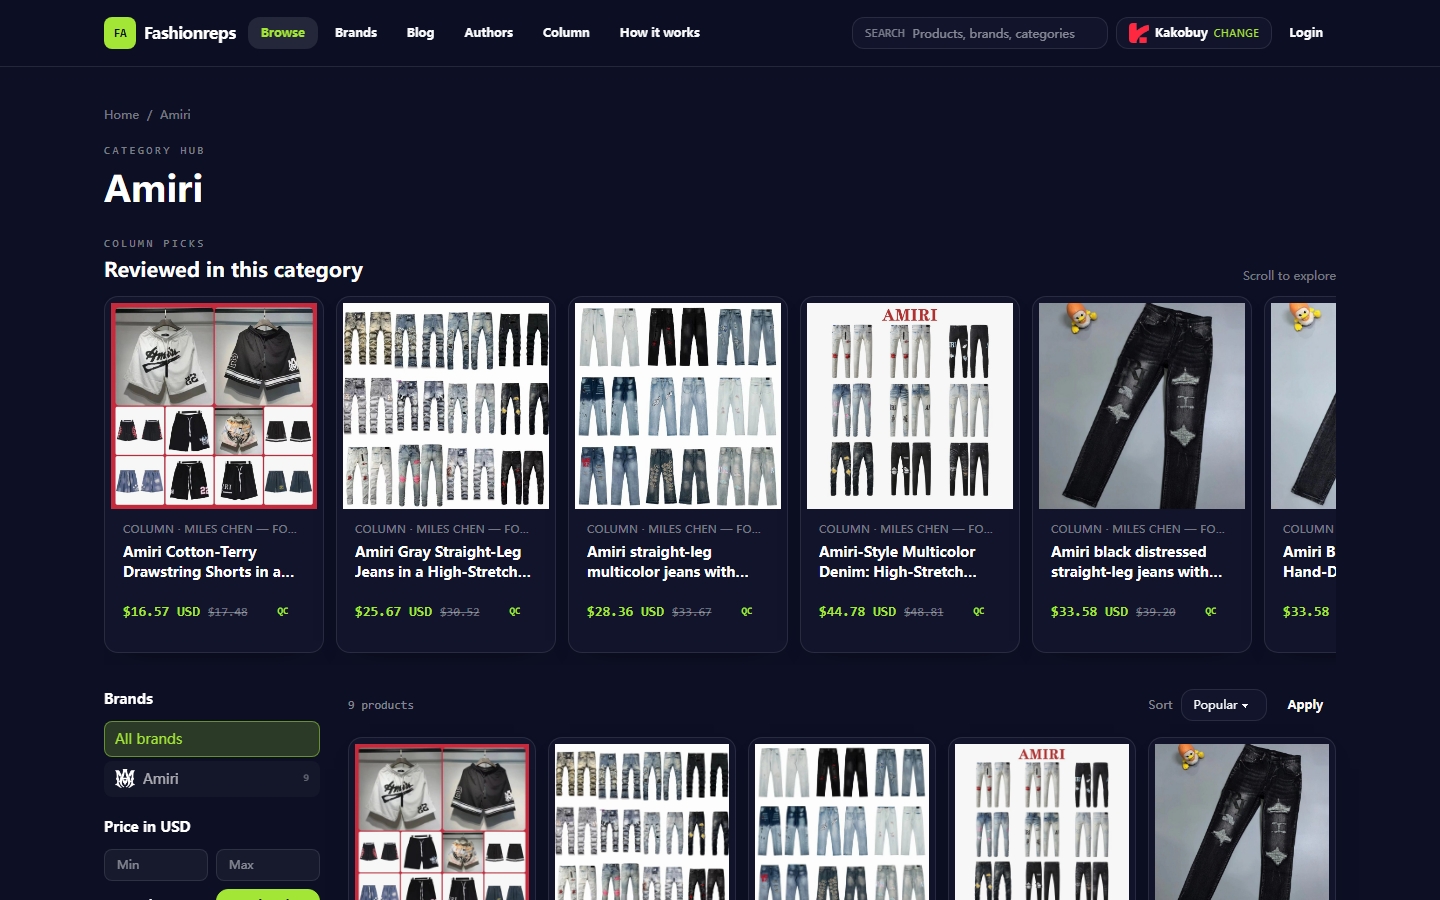Visit the Authors page
Screen dimensions: 1440x900
[488, 33]
